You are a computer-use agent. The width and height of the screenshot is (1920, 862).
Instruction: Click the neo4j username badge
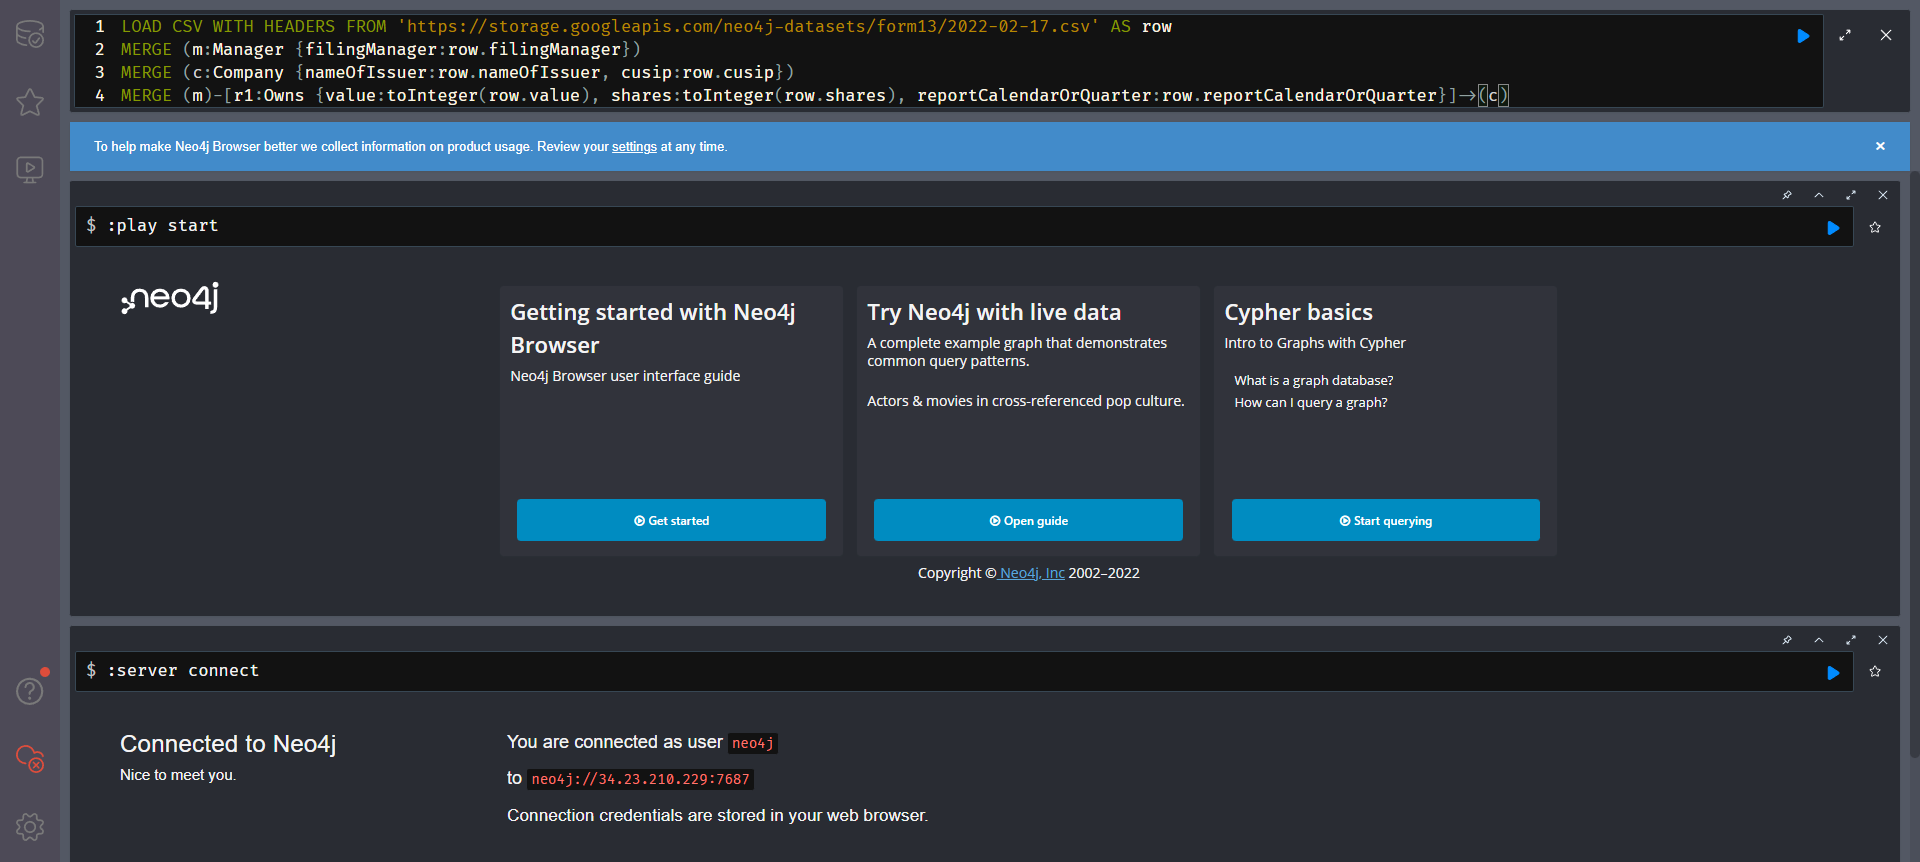click(752, 743)
